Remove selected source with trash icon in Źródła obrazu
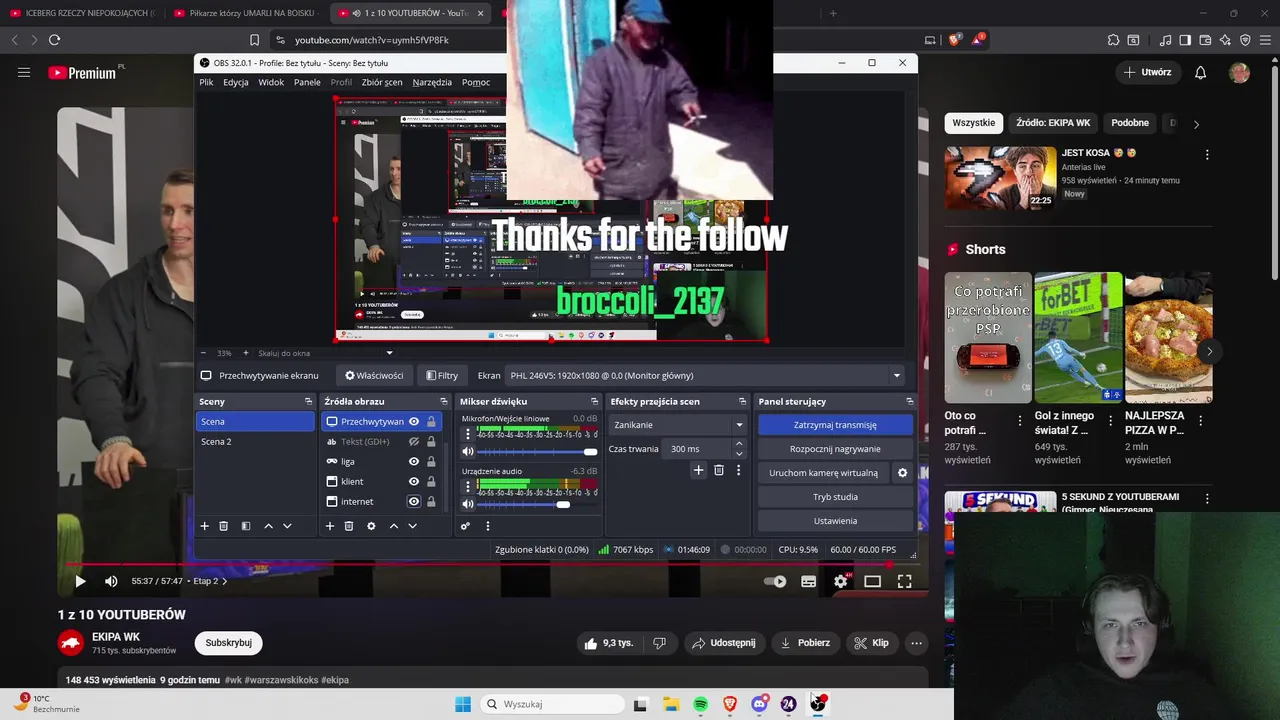This screenshot has width=1280, height=720. pos(349,526)
